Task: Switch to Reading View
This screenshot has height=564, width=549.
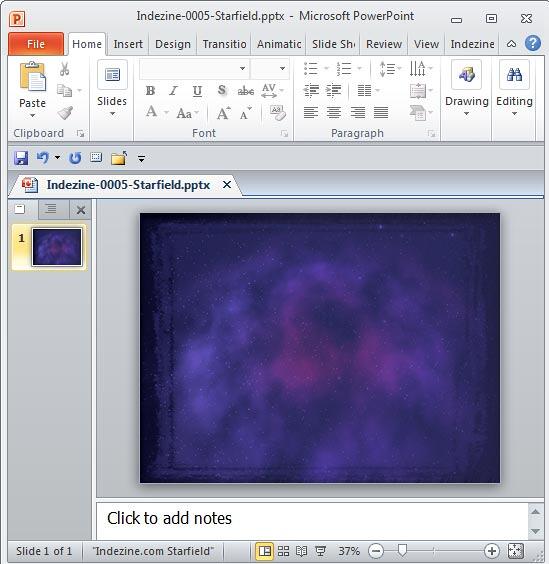Action: [301, 551]
